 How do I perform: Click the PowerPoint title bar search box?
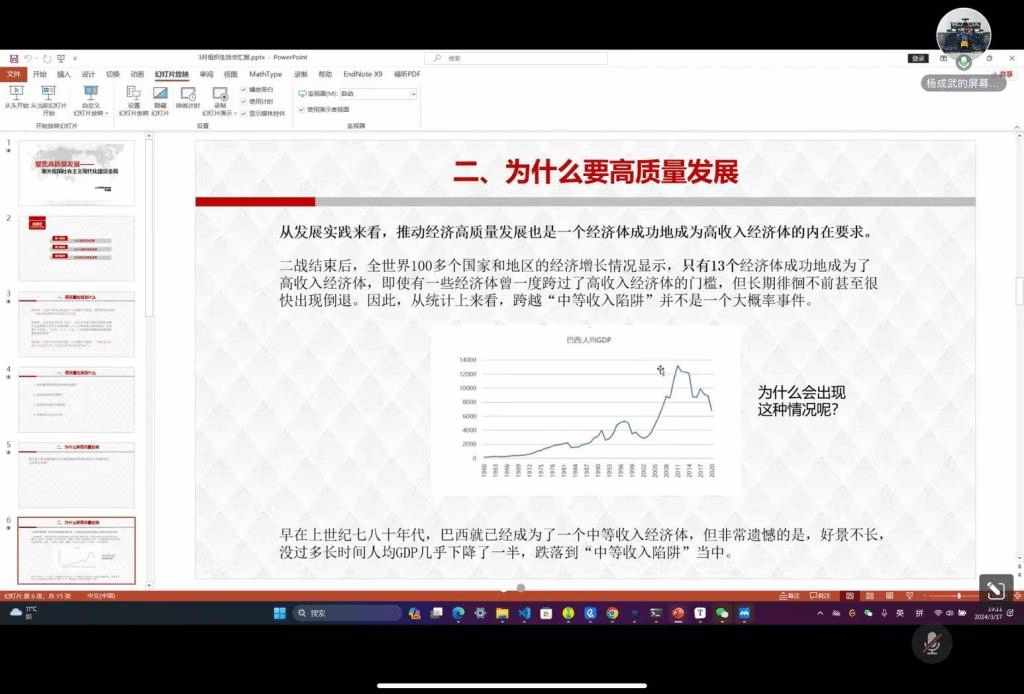516,58
